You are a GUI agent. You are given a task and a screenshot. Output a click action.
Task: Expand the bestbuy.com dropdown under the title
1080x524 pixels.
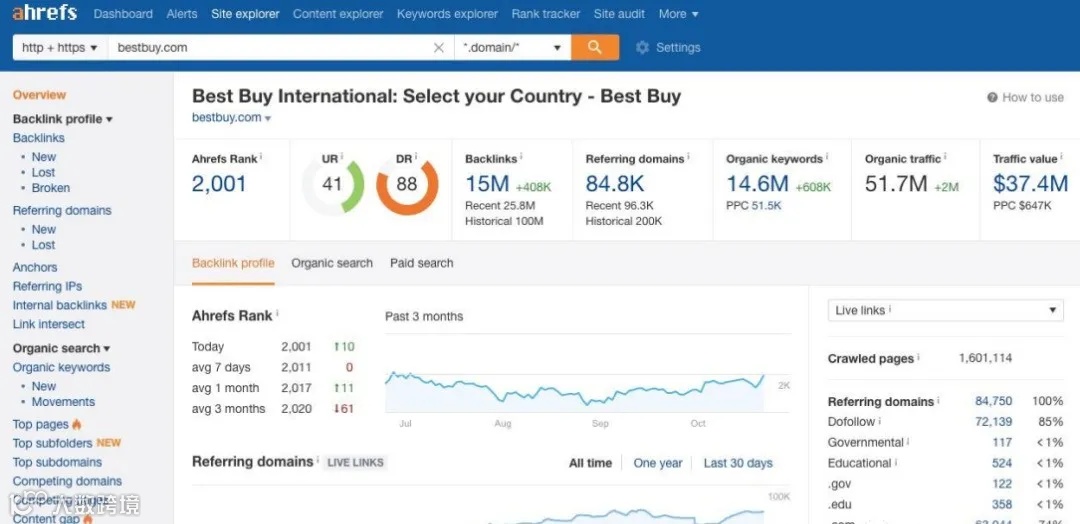[x=231, y=118]
